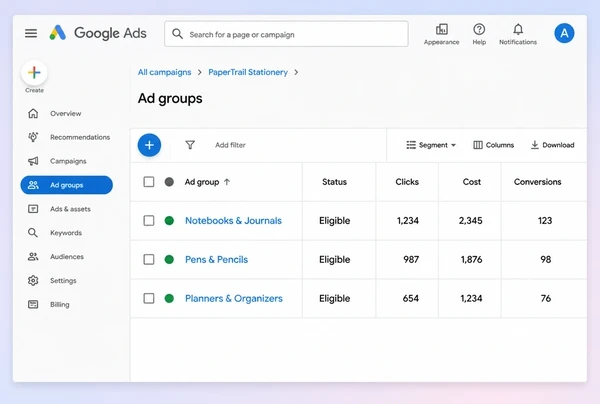Sort by Ad group column header
The height and width of the screenshot is (404, 600).
[x=202, y=182]
